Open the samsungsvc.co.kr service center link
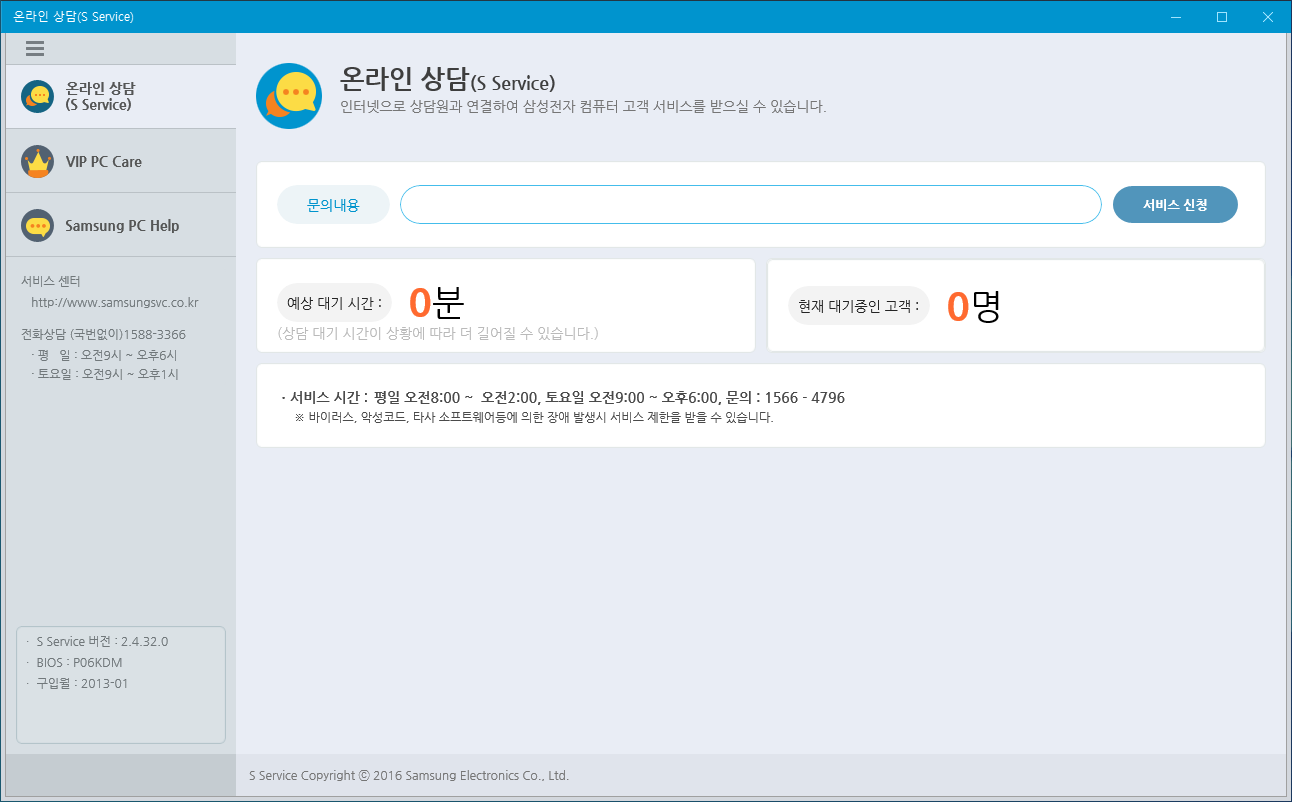 tap(115, 302)
